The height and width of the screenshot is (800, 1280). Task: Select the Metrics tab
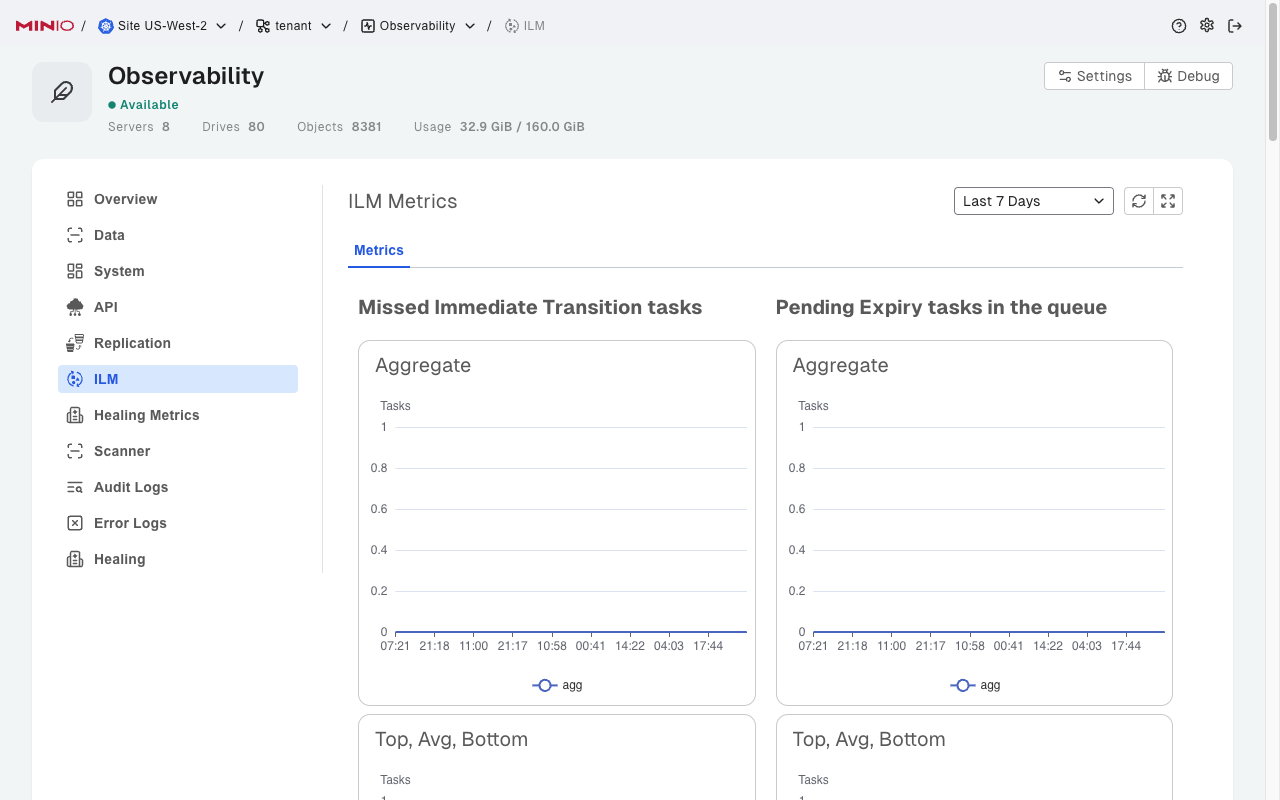379,250
